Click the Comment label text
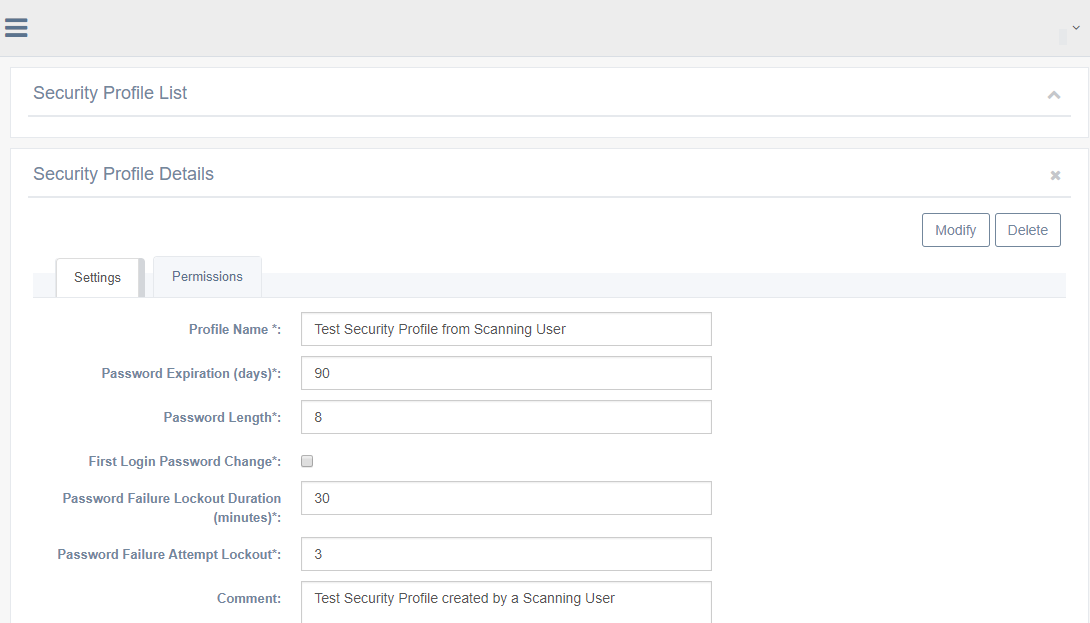1090x623 pixels. point(248,599)
